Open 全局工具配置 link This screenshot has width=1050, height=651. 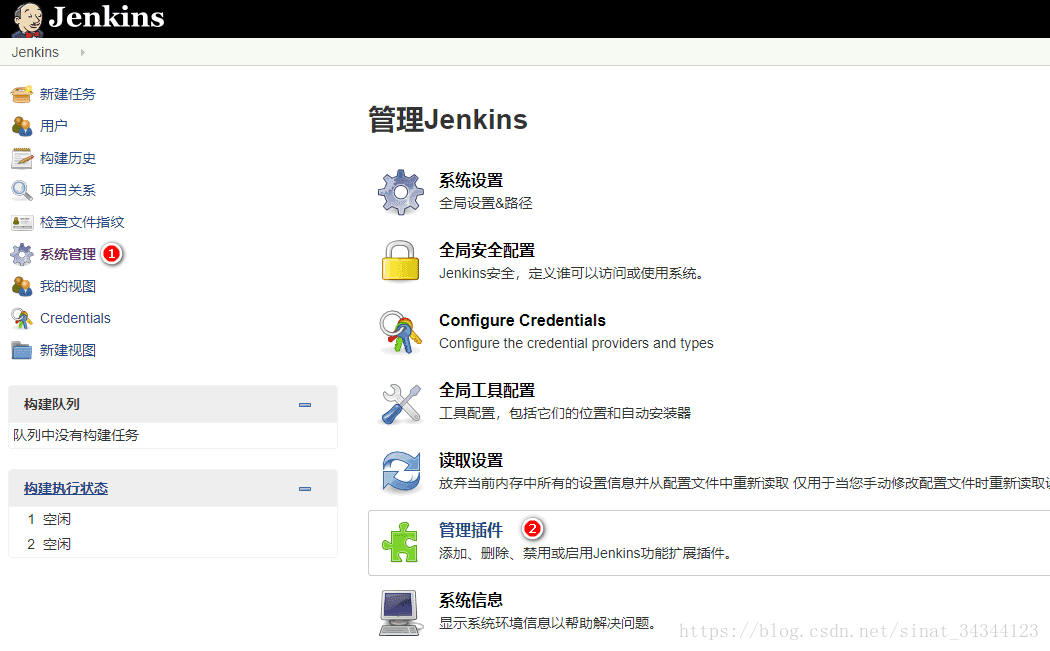[x=487, y=390]
